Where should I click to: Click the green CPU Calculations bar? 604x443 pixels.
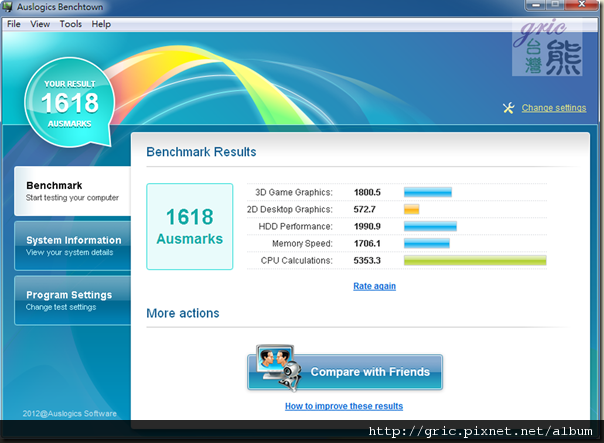coord(475,260)
